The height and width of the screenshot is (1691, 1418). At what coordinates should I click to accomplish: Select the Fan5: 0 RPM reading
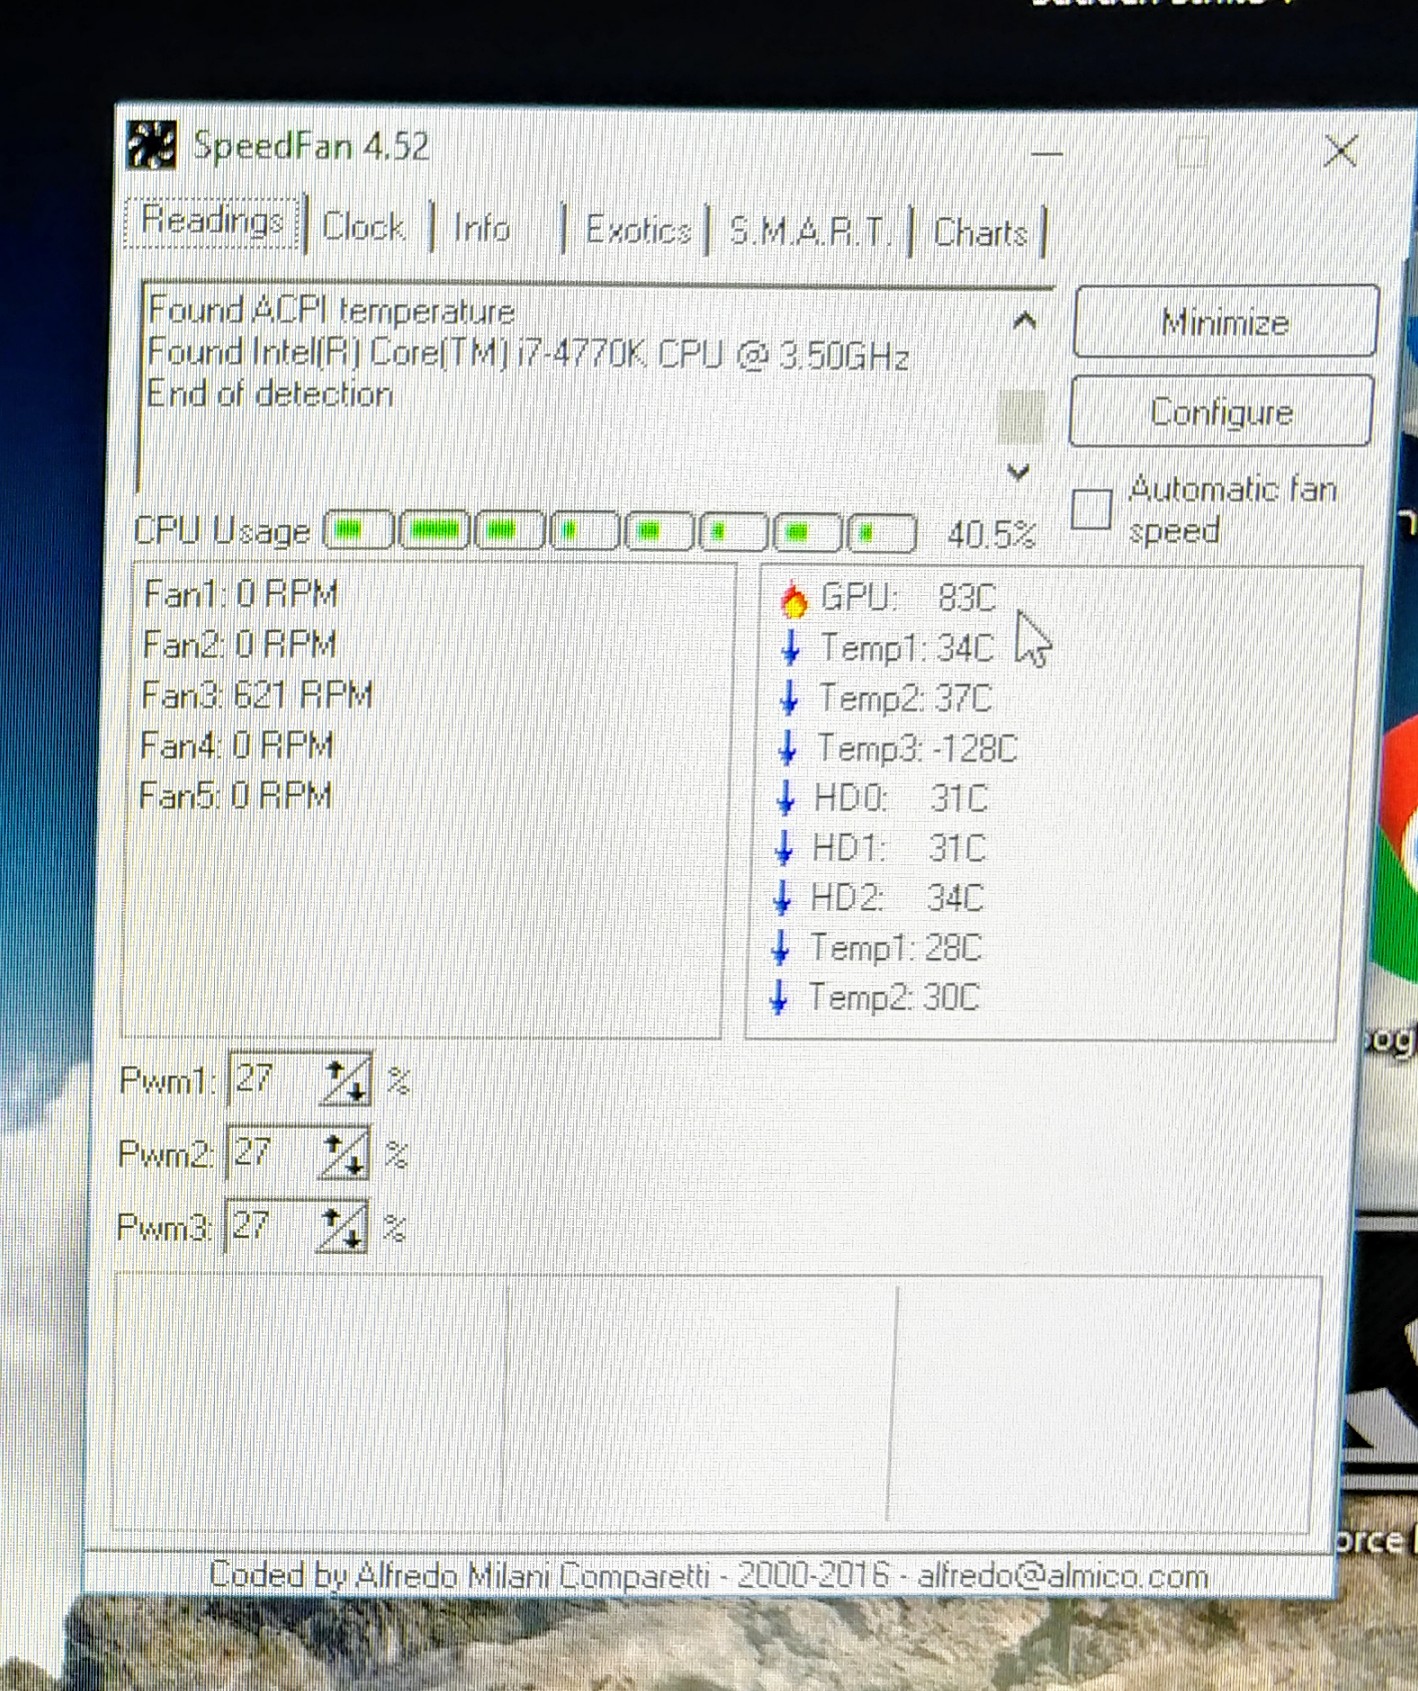pos(235,796)
